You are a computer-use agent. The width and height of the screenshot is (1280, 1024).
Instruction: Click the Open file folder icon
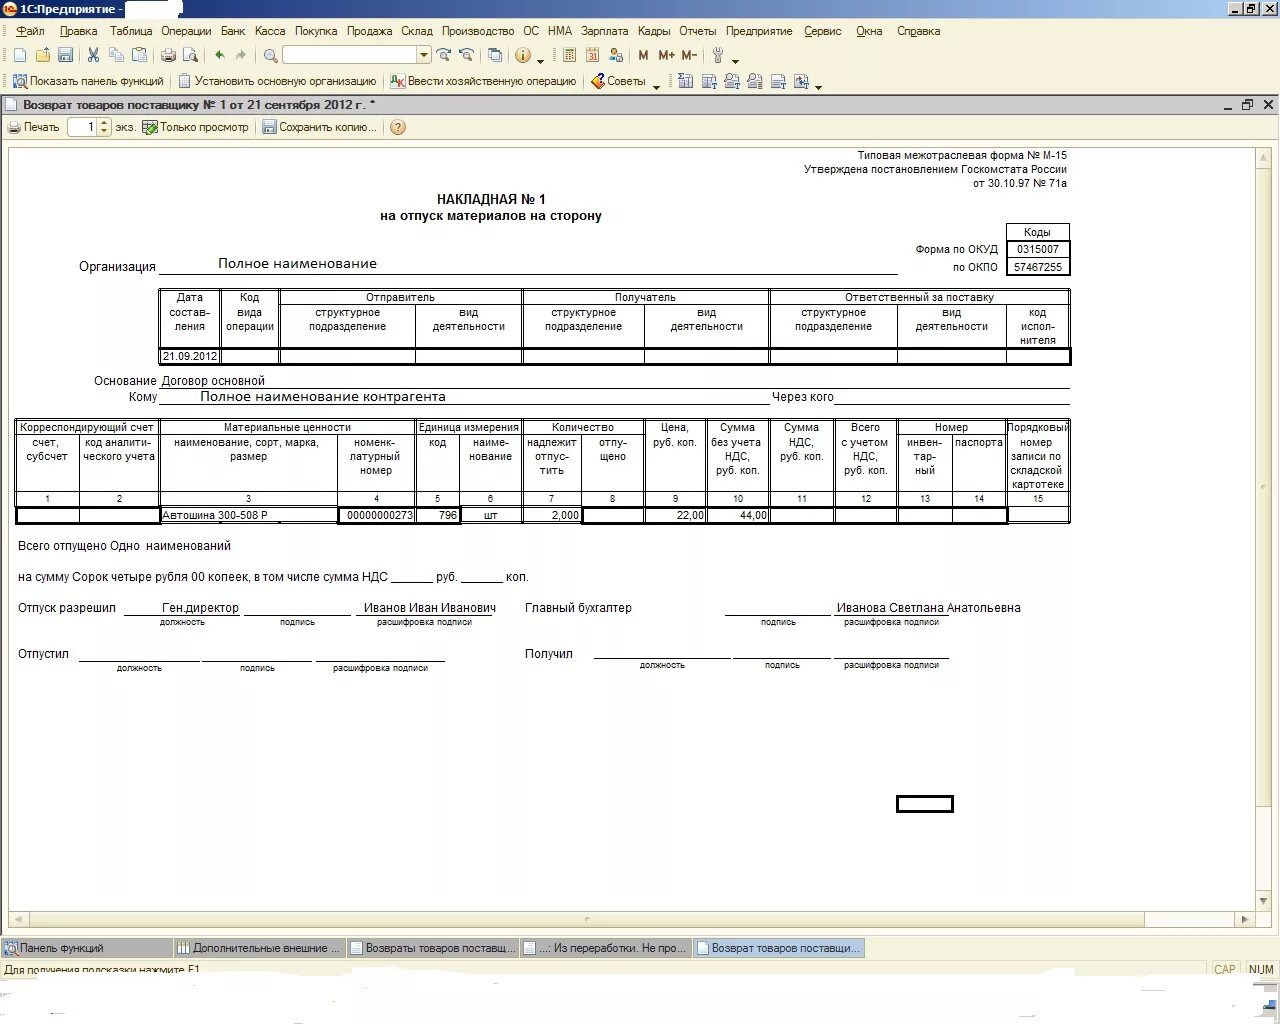tap(43, 56)
